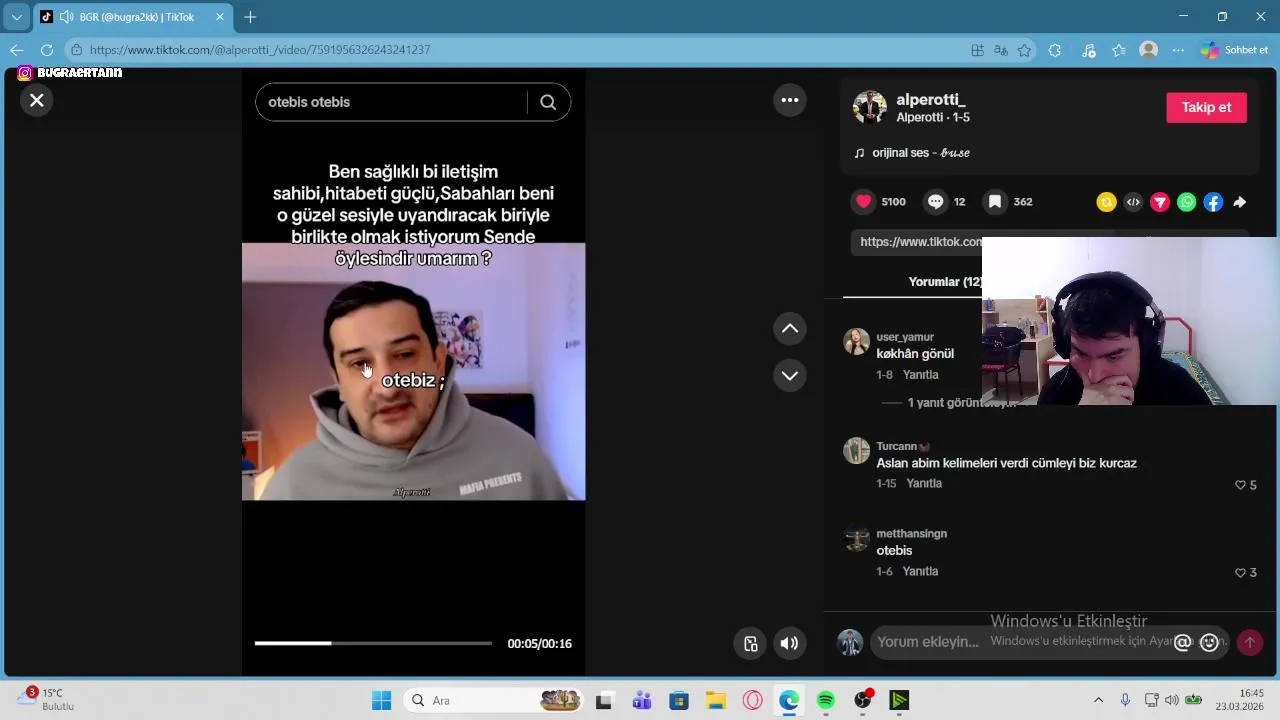Share the video to WhatsApp
Screen dimensions: 1280x720
(x=1186, y=202)
